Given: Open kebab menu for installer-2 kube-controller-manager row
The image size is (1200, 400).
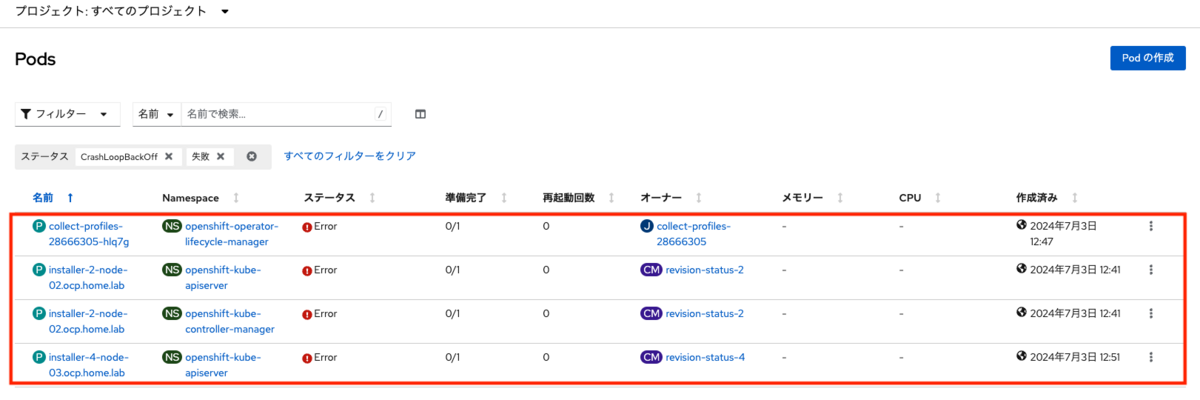Looking at the screenshot, I should [x=1151, y=313].
